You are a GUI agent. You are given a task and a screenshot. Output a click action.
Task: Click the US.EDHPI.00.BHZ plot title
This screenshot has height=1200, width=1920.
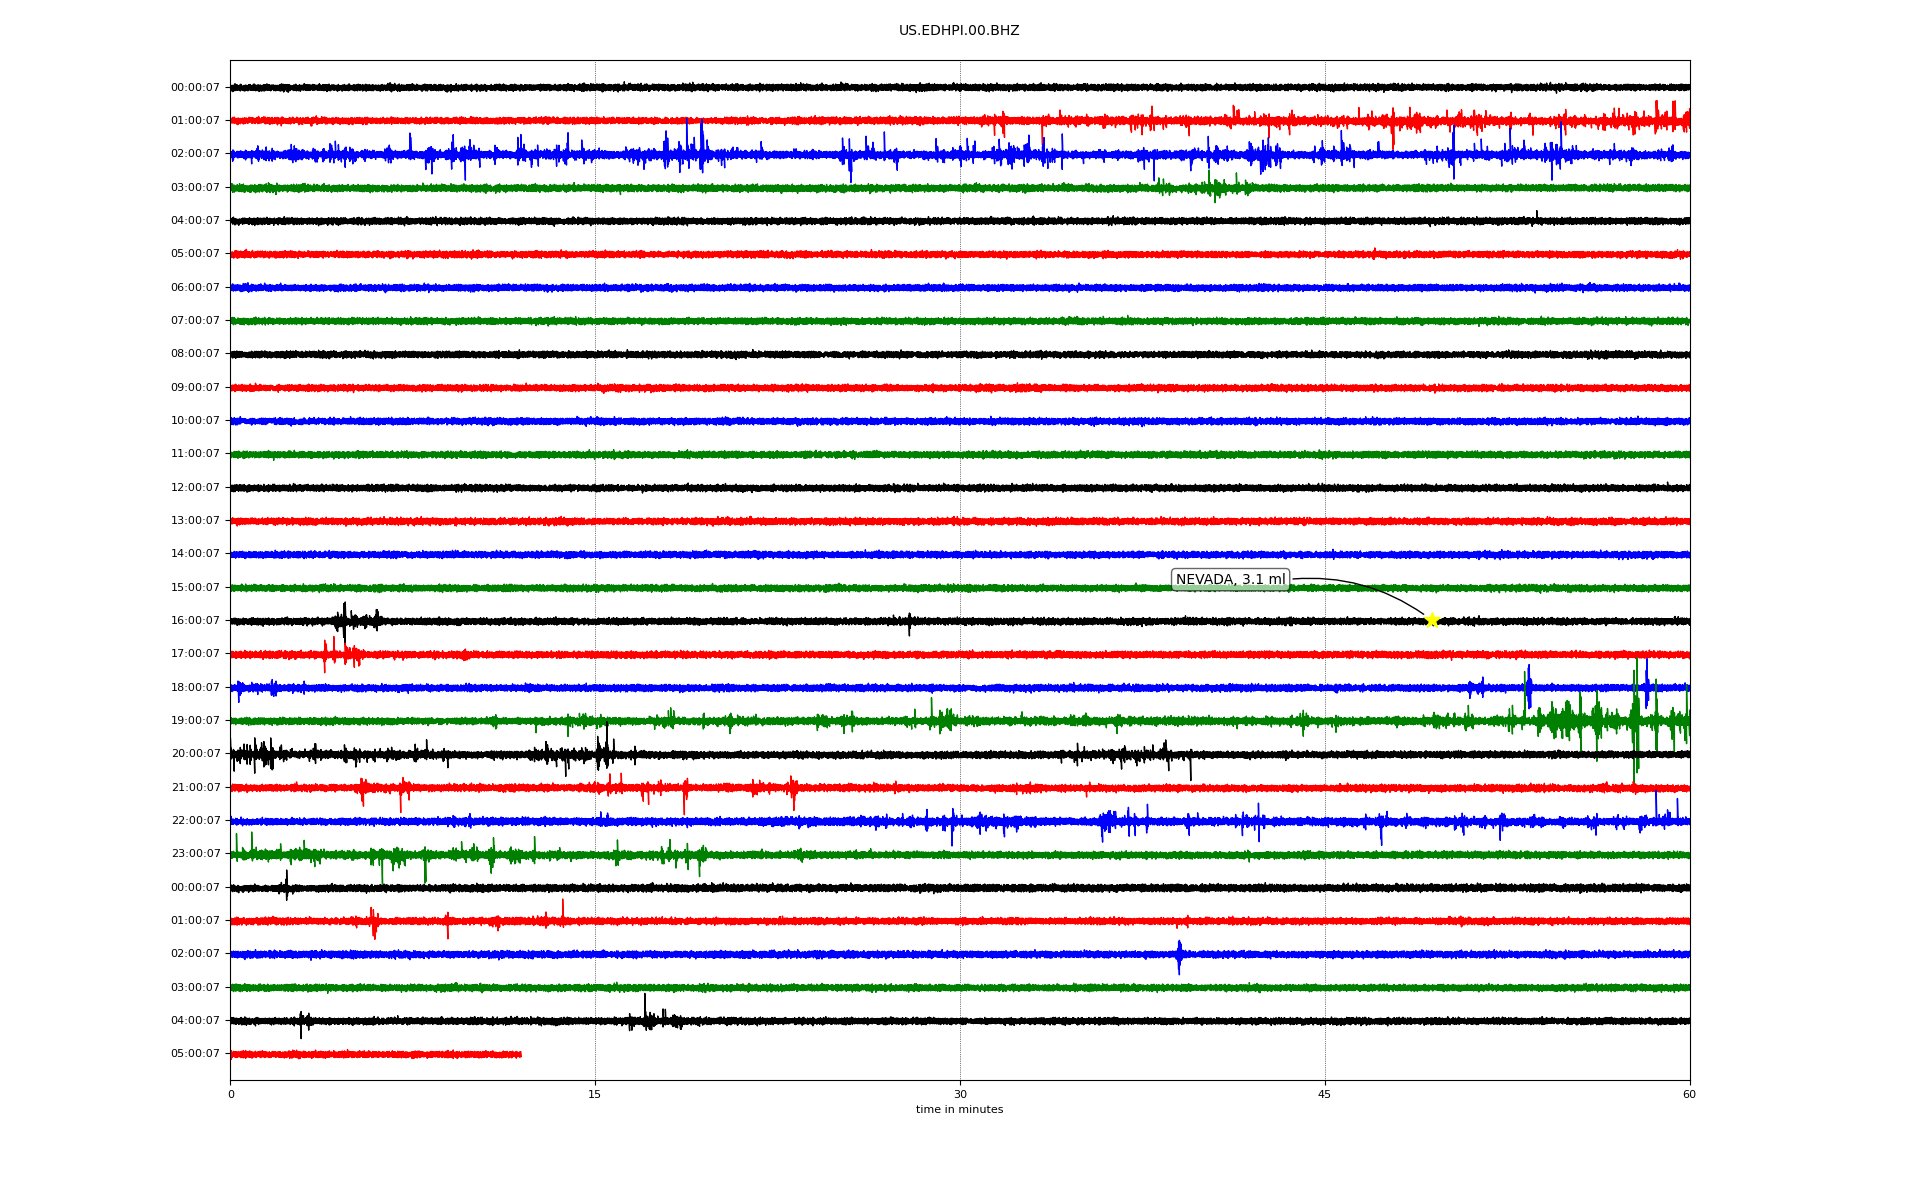pos(959,31)
